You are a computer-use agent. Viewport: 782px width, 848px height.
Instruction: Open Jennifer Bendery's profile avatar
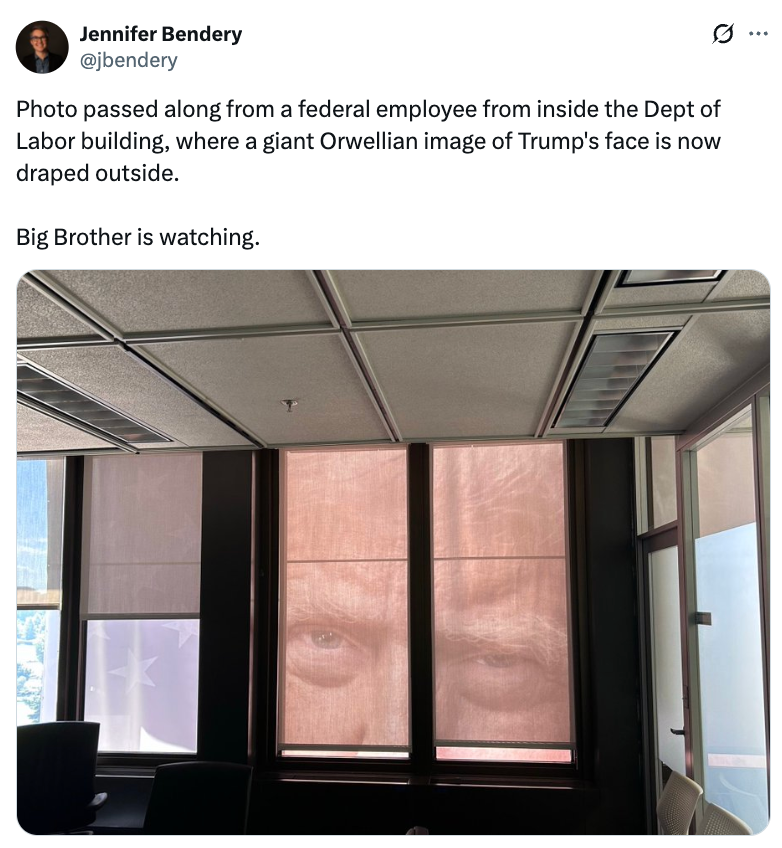pos(42,47)
